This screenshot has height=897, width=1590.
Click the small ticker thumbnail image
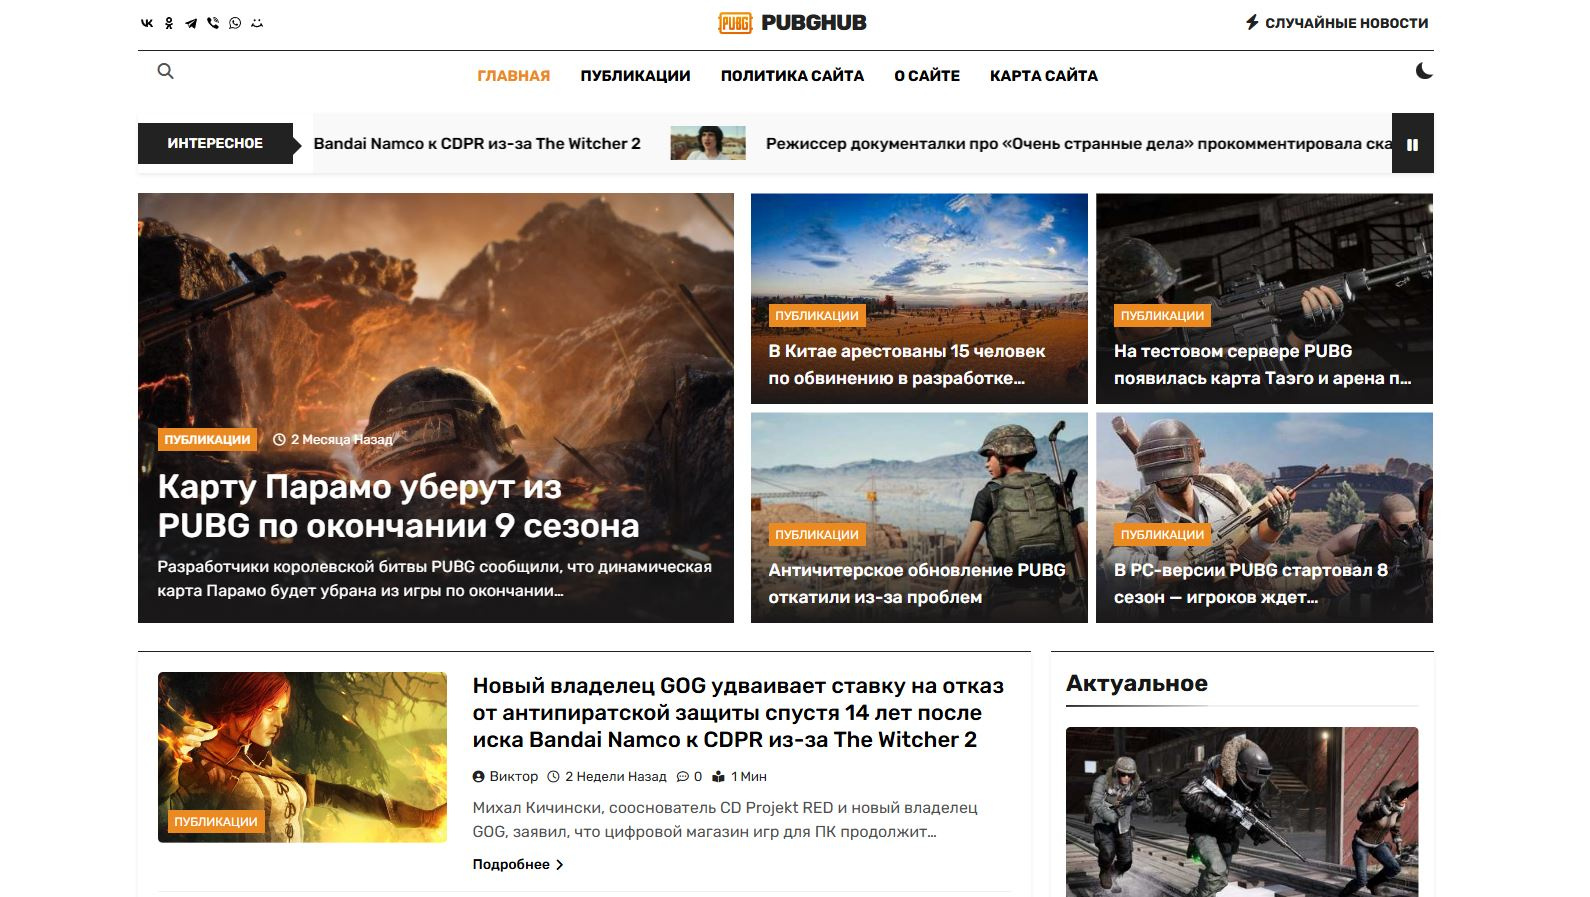click(x=708, y=144)
